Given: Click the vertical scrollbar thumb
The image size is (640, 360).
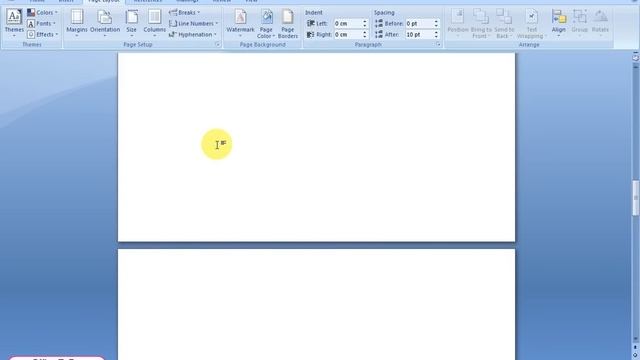Looking at the screenshot, I should pos(636,198).
